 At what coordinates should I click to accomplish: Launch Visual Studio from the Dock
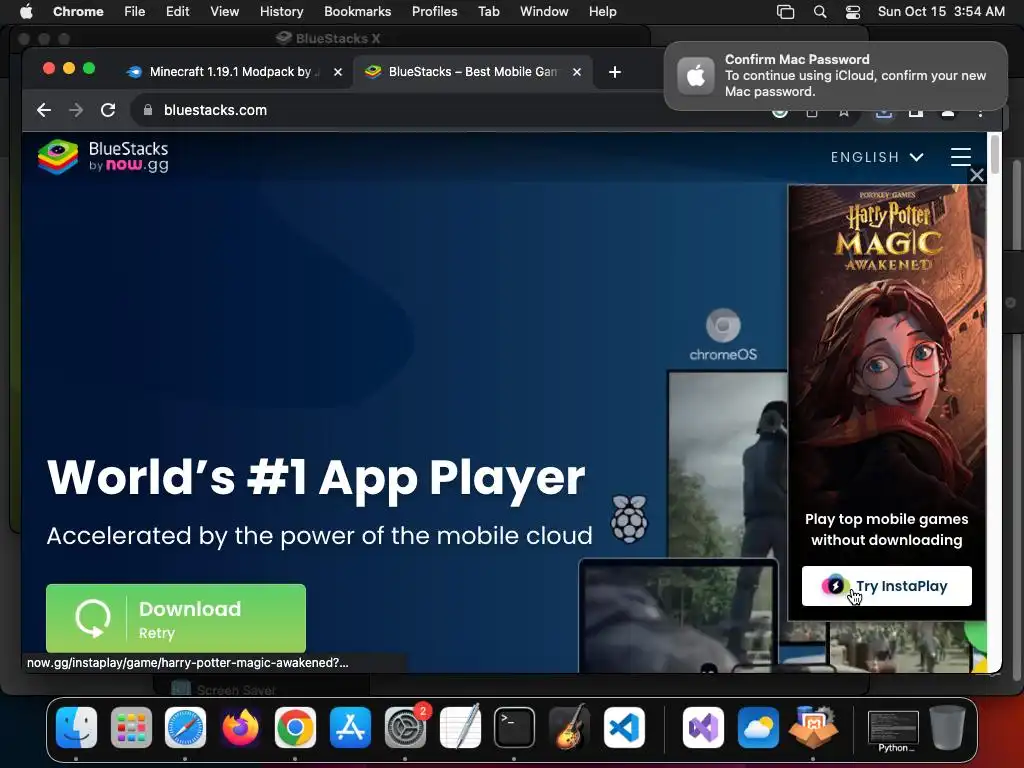coord(703,727)
